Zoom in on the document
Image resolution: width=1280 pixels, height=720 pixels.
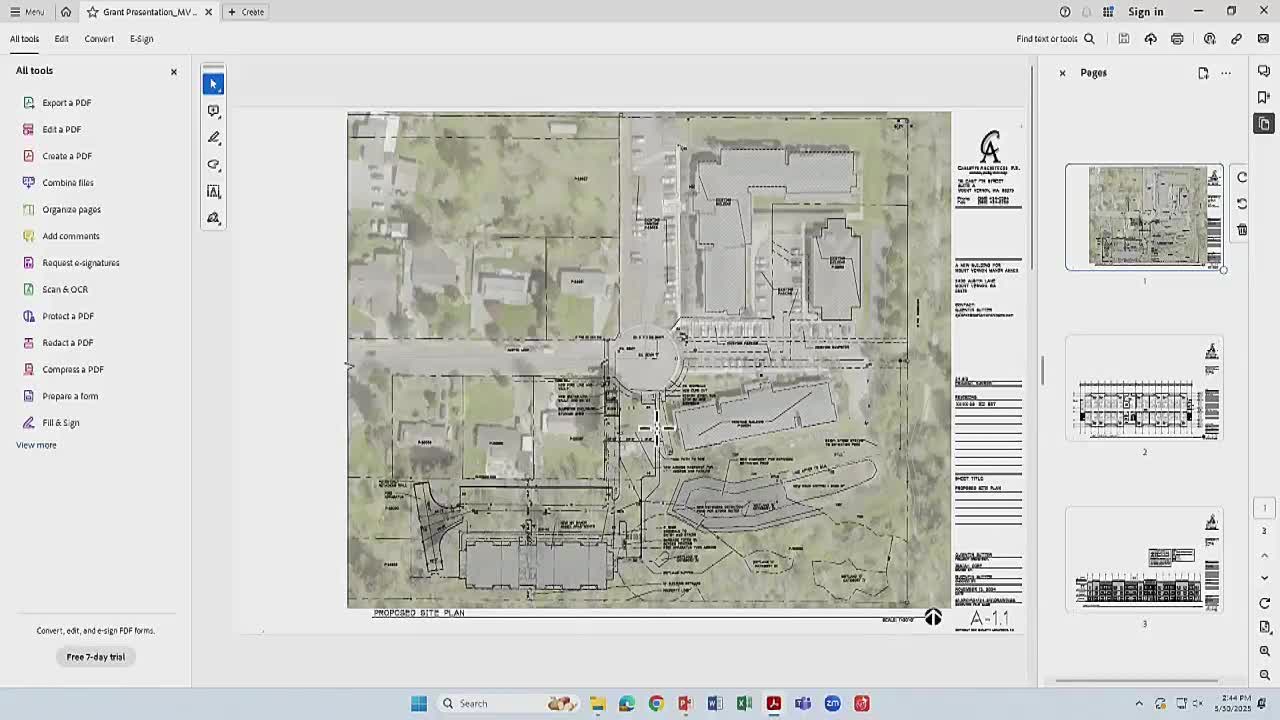tap(1264, 651)
